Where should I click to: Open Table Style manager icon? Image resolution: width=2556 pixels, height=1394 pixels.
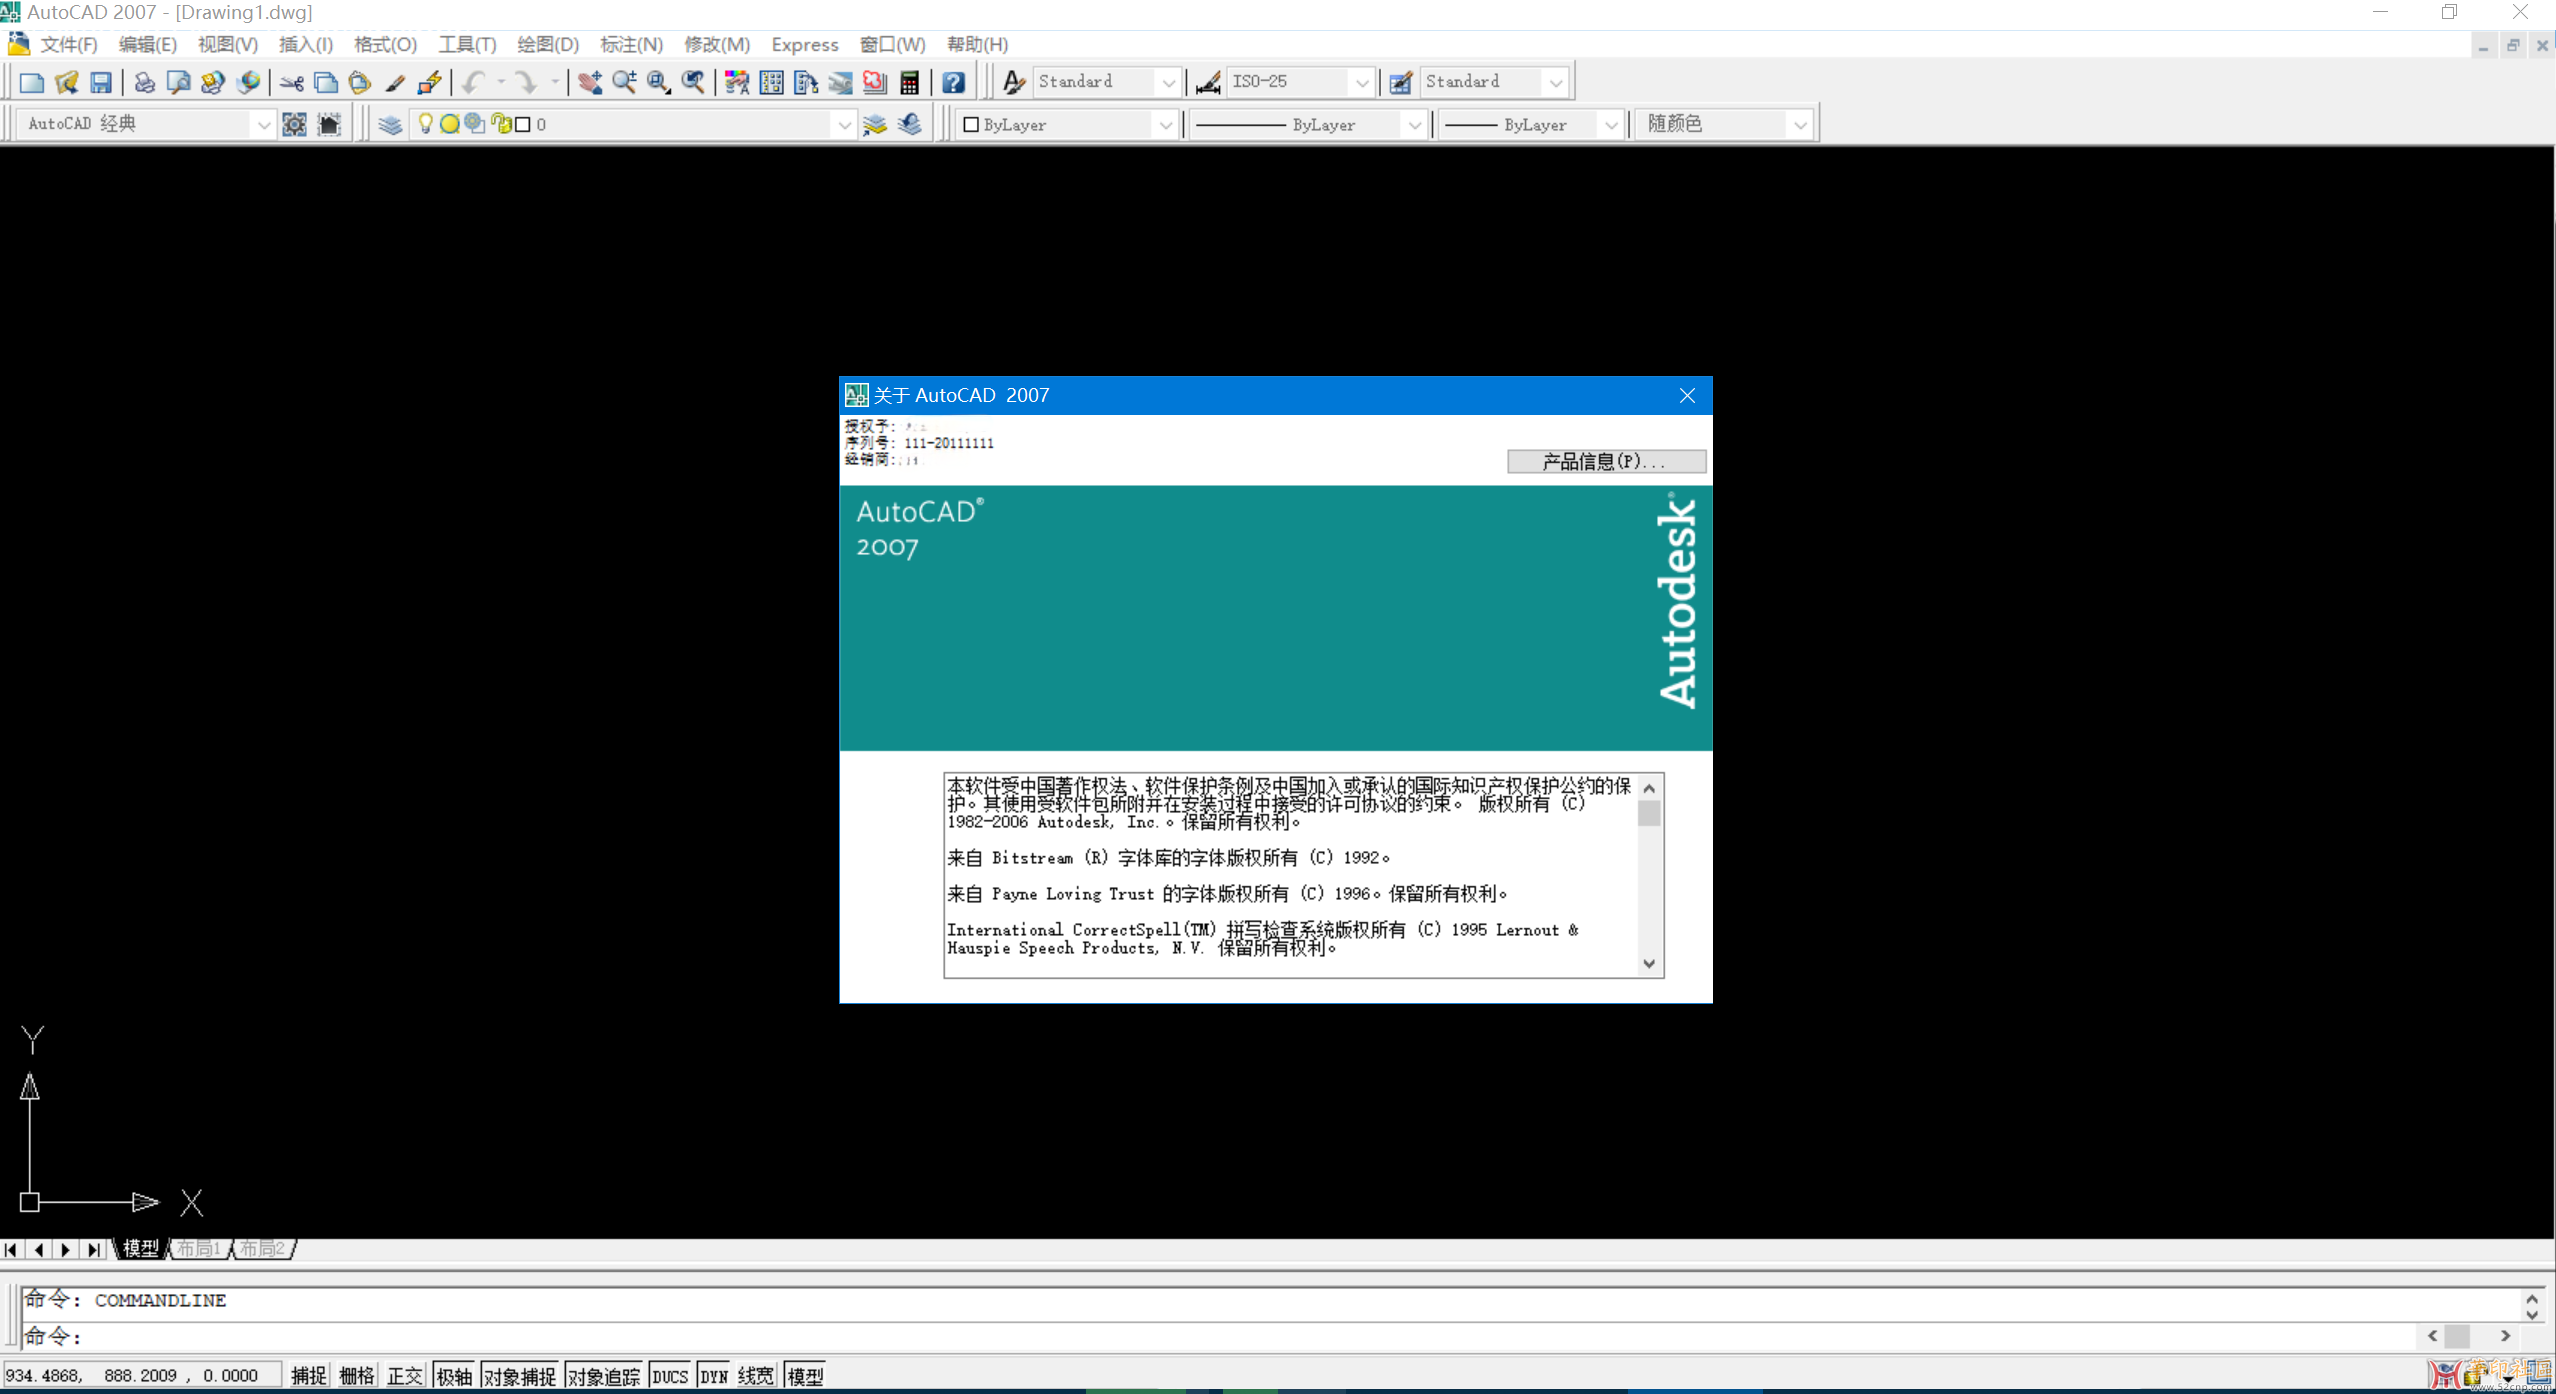click(x=1401, y=82)
